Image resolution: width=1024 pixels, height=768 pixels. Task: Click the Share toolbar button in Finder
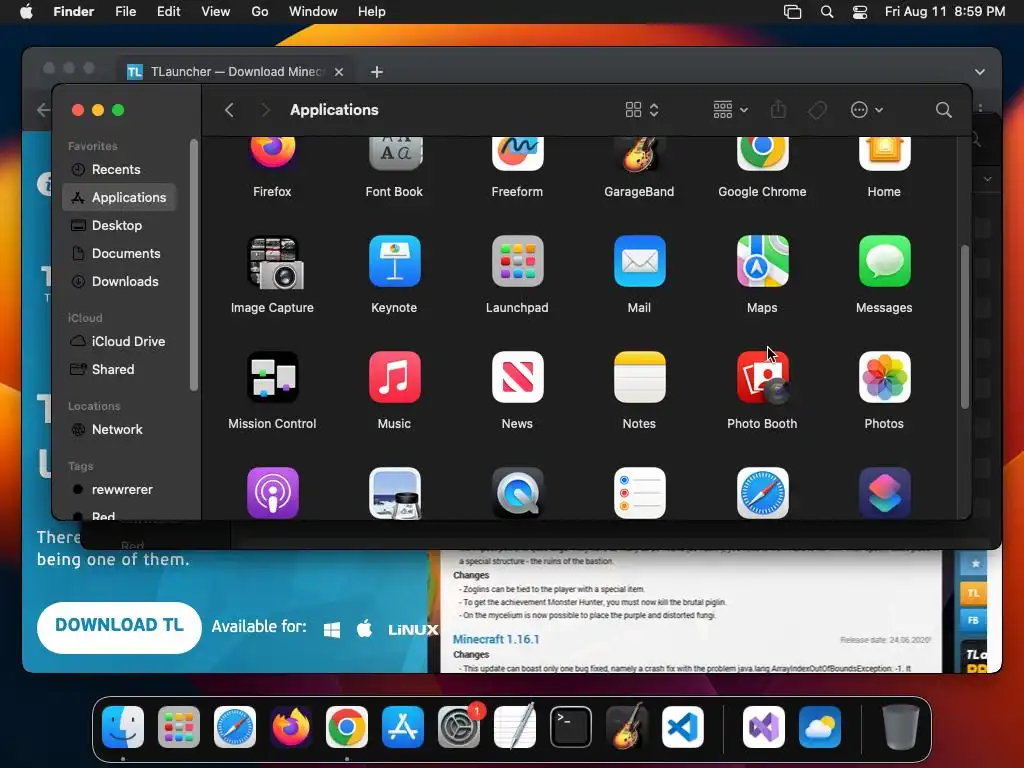point(778,110)
